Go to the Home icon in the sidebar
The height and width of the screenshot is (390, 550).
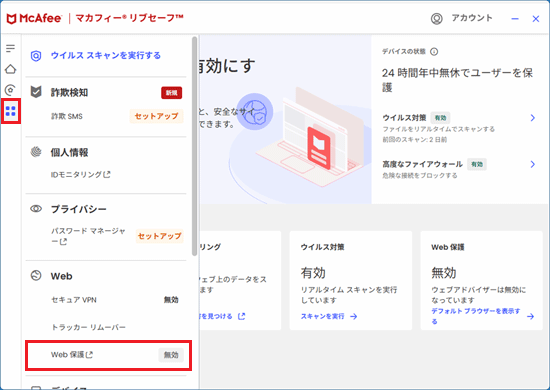coord(11,69)
